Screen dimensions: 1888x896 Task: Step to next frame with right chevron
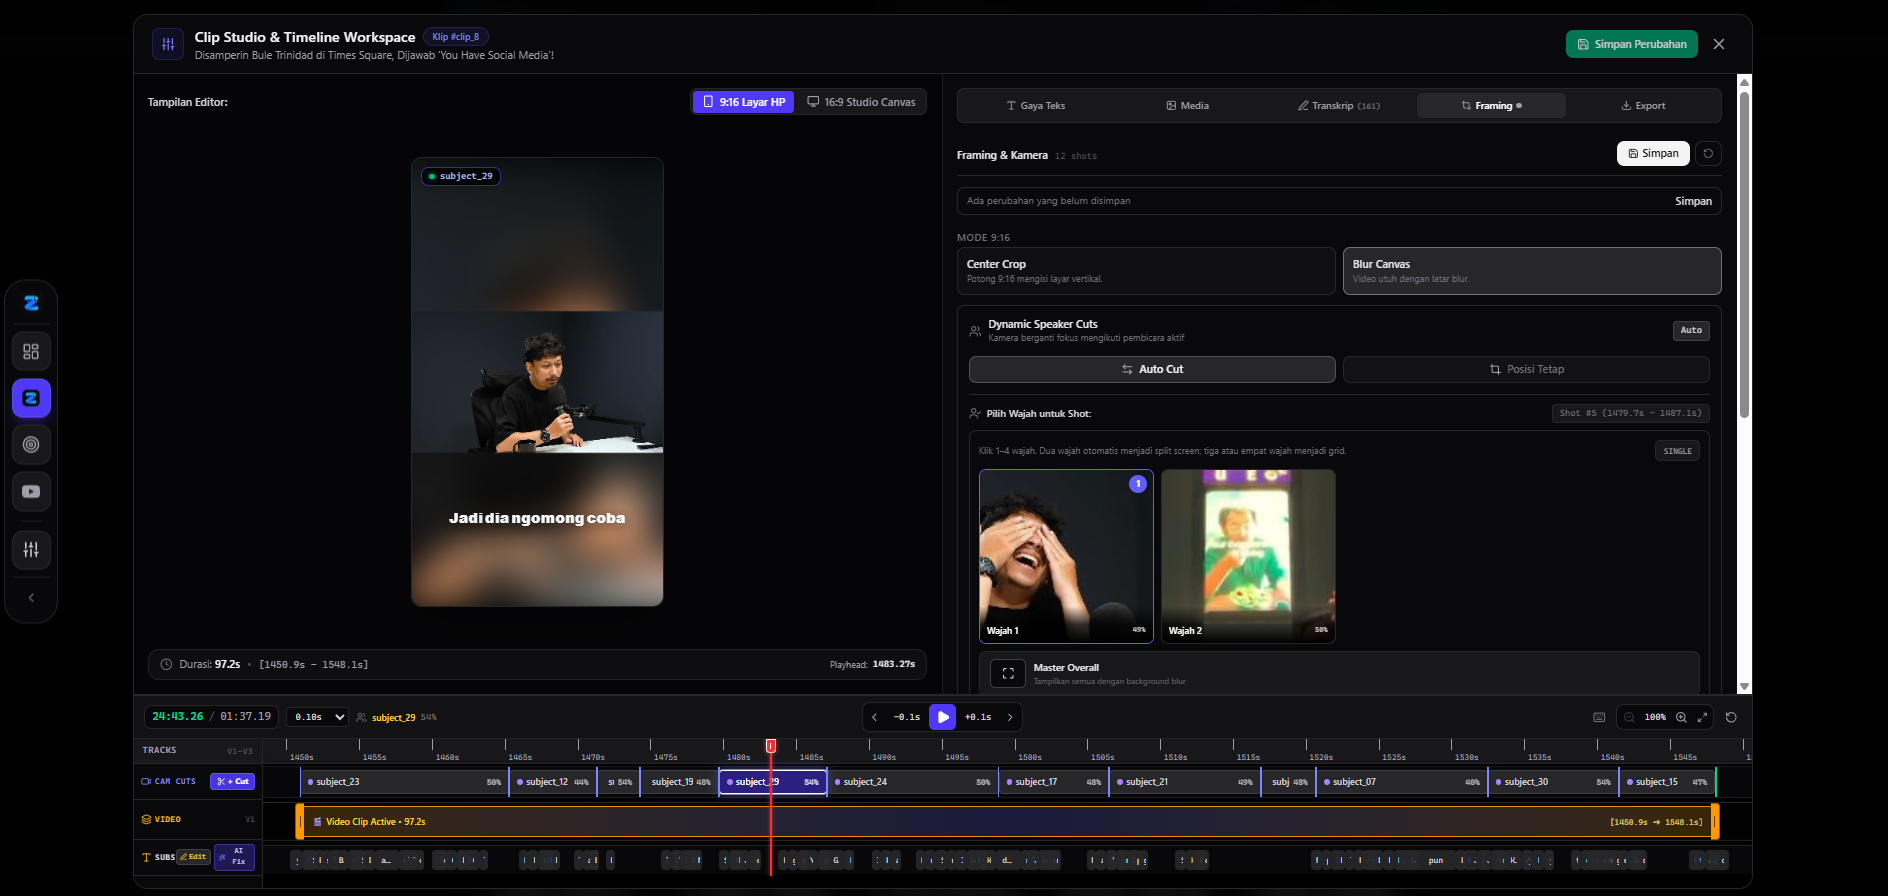pyautogui.click(x=1010, y=717)
